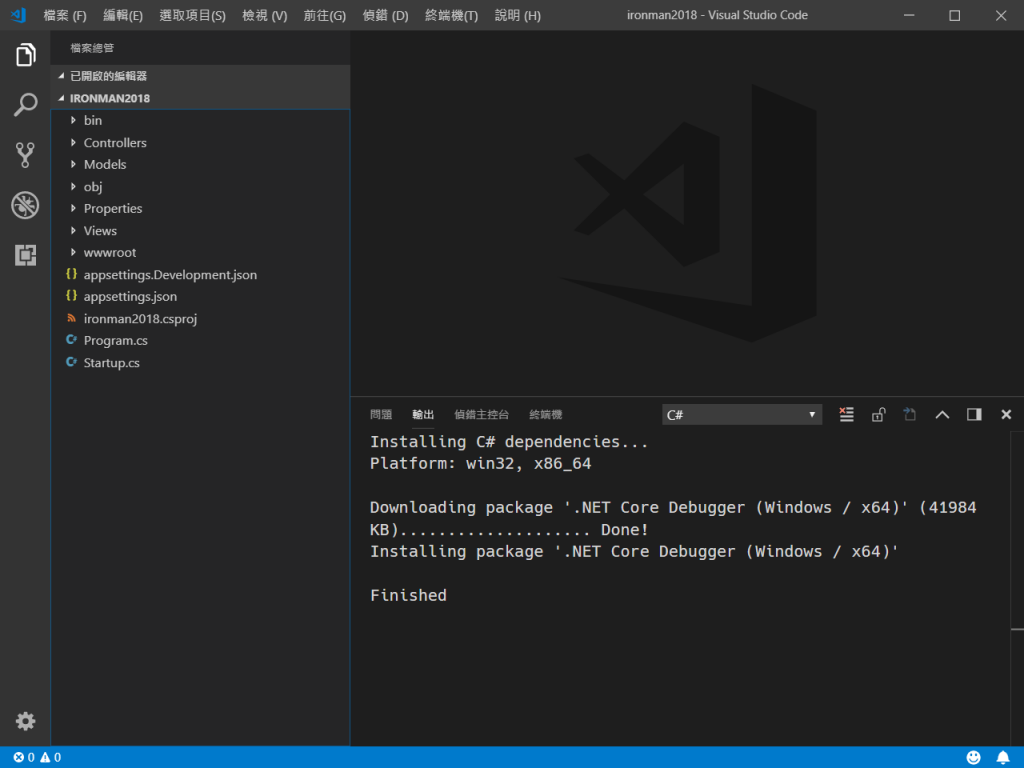Image resolution: width=1024 pixels, height=768 pixels.
Task: Open the 終端機(T) menu
Action: [451, 15]
